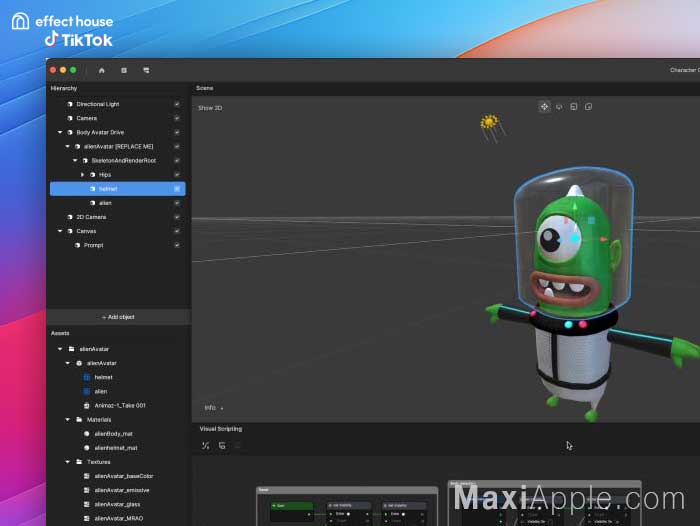Image resolution: width=700 pixels, height=526 pixels.
Task: Select the move gizmo tool in Scene
Action: [544, 107]
